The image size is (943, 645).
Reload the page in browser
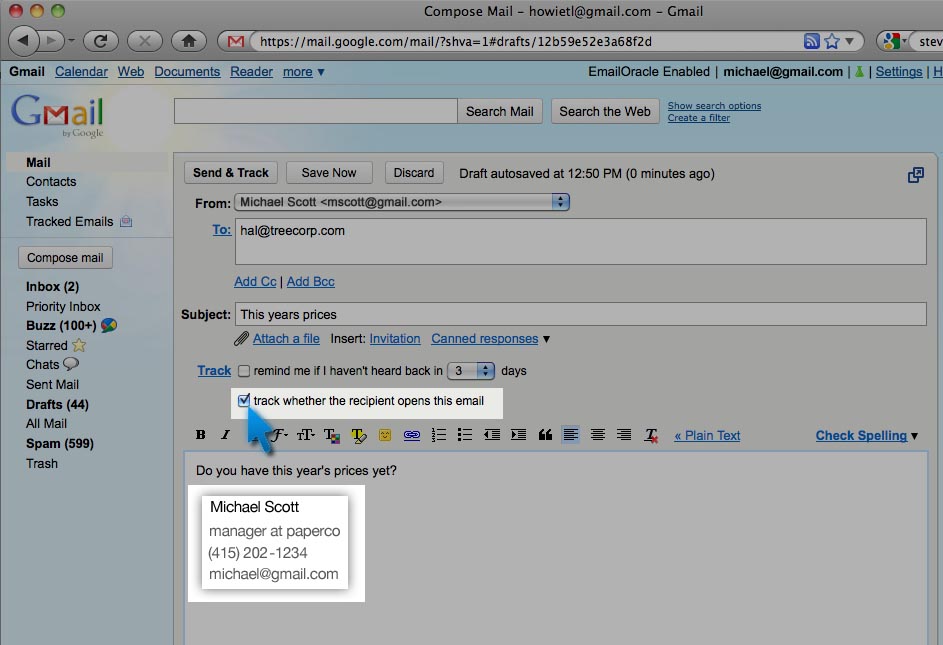[x=101, y=41]
